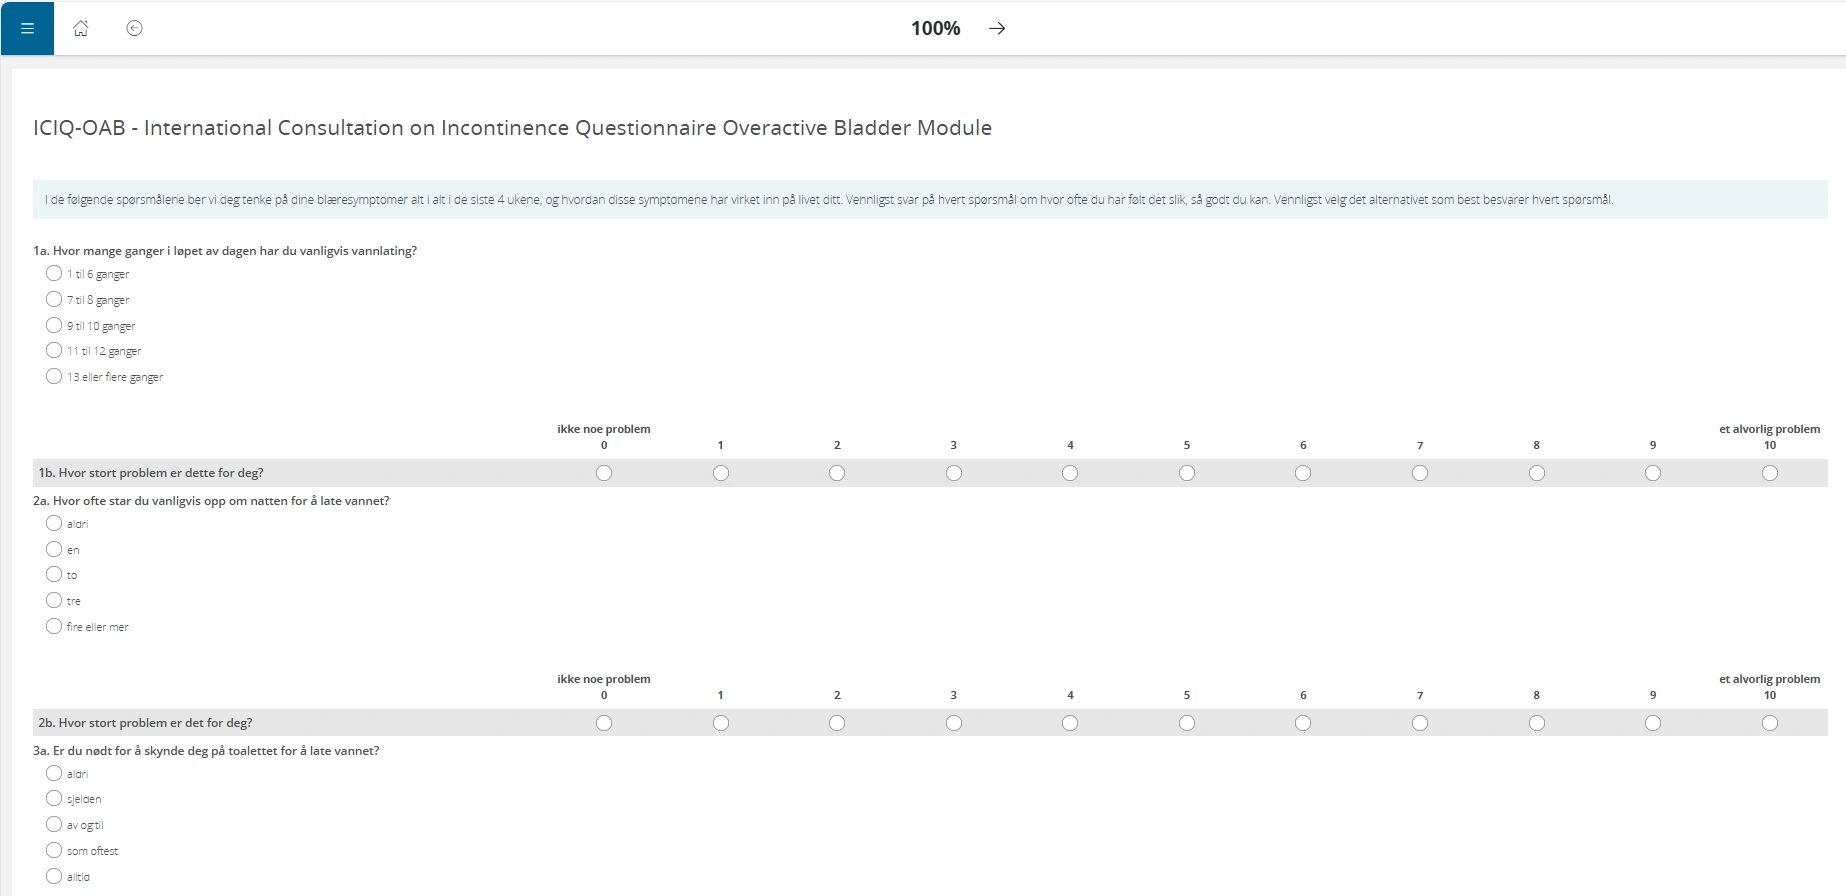Viewport: 1846px width, 896px height.
Task: Select 'en' for question 2a
Action: pos(54,549)
